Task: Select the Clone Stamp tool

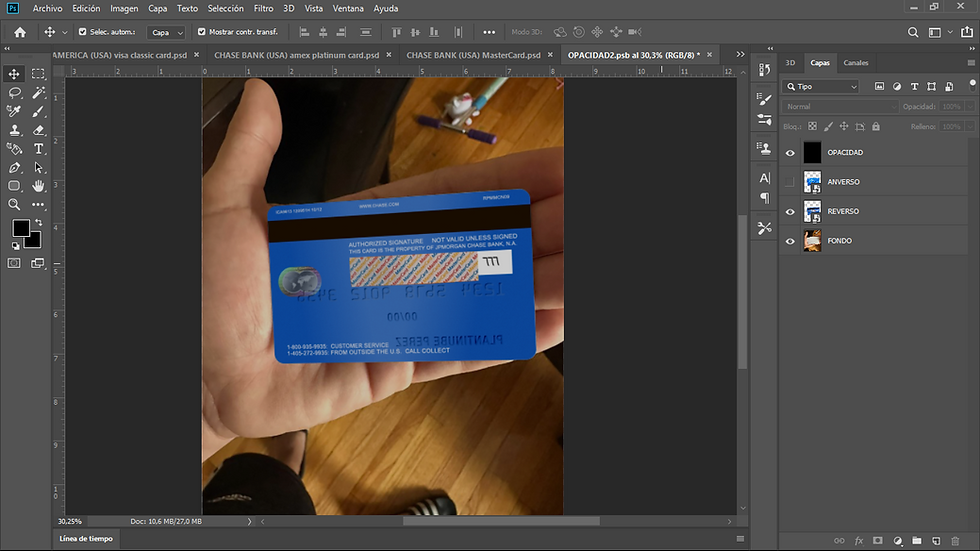Action: (x=14, y=130)
